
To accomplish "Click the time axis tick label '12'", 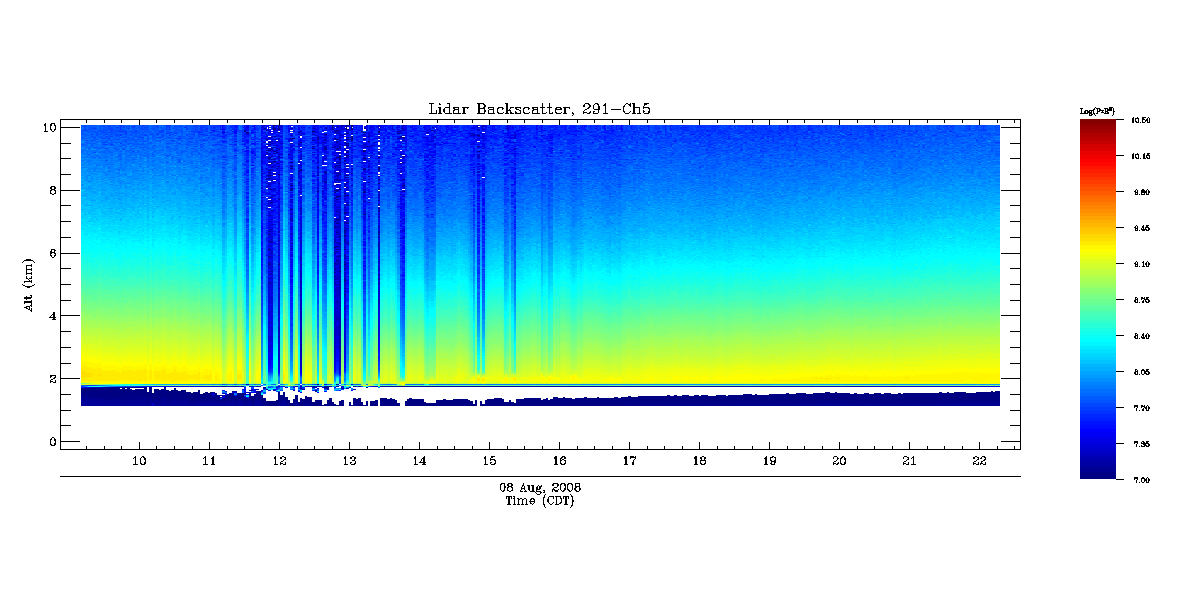I will (x=280, y=460).
